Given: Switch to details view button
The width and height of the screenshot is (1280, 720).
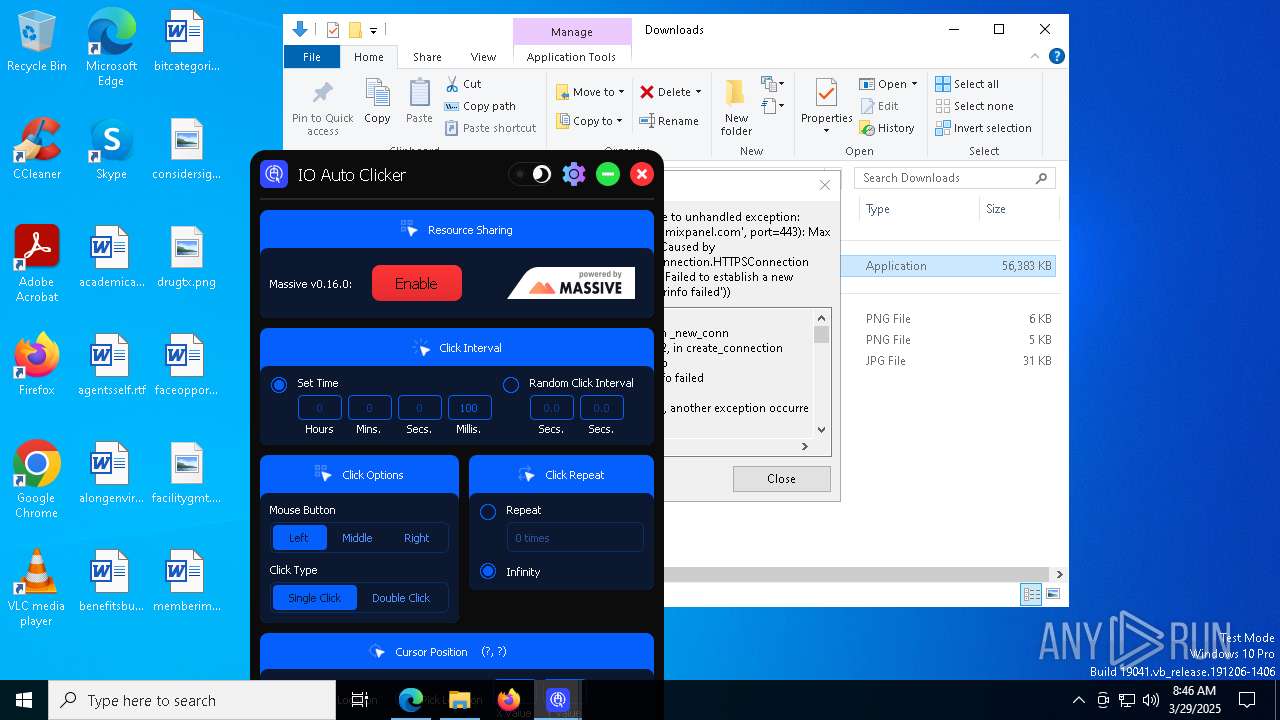Looking at the screenshot, I should (x=1031, y=594).
